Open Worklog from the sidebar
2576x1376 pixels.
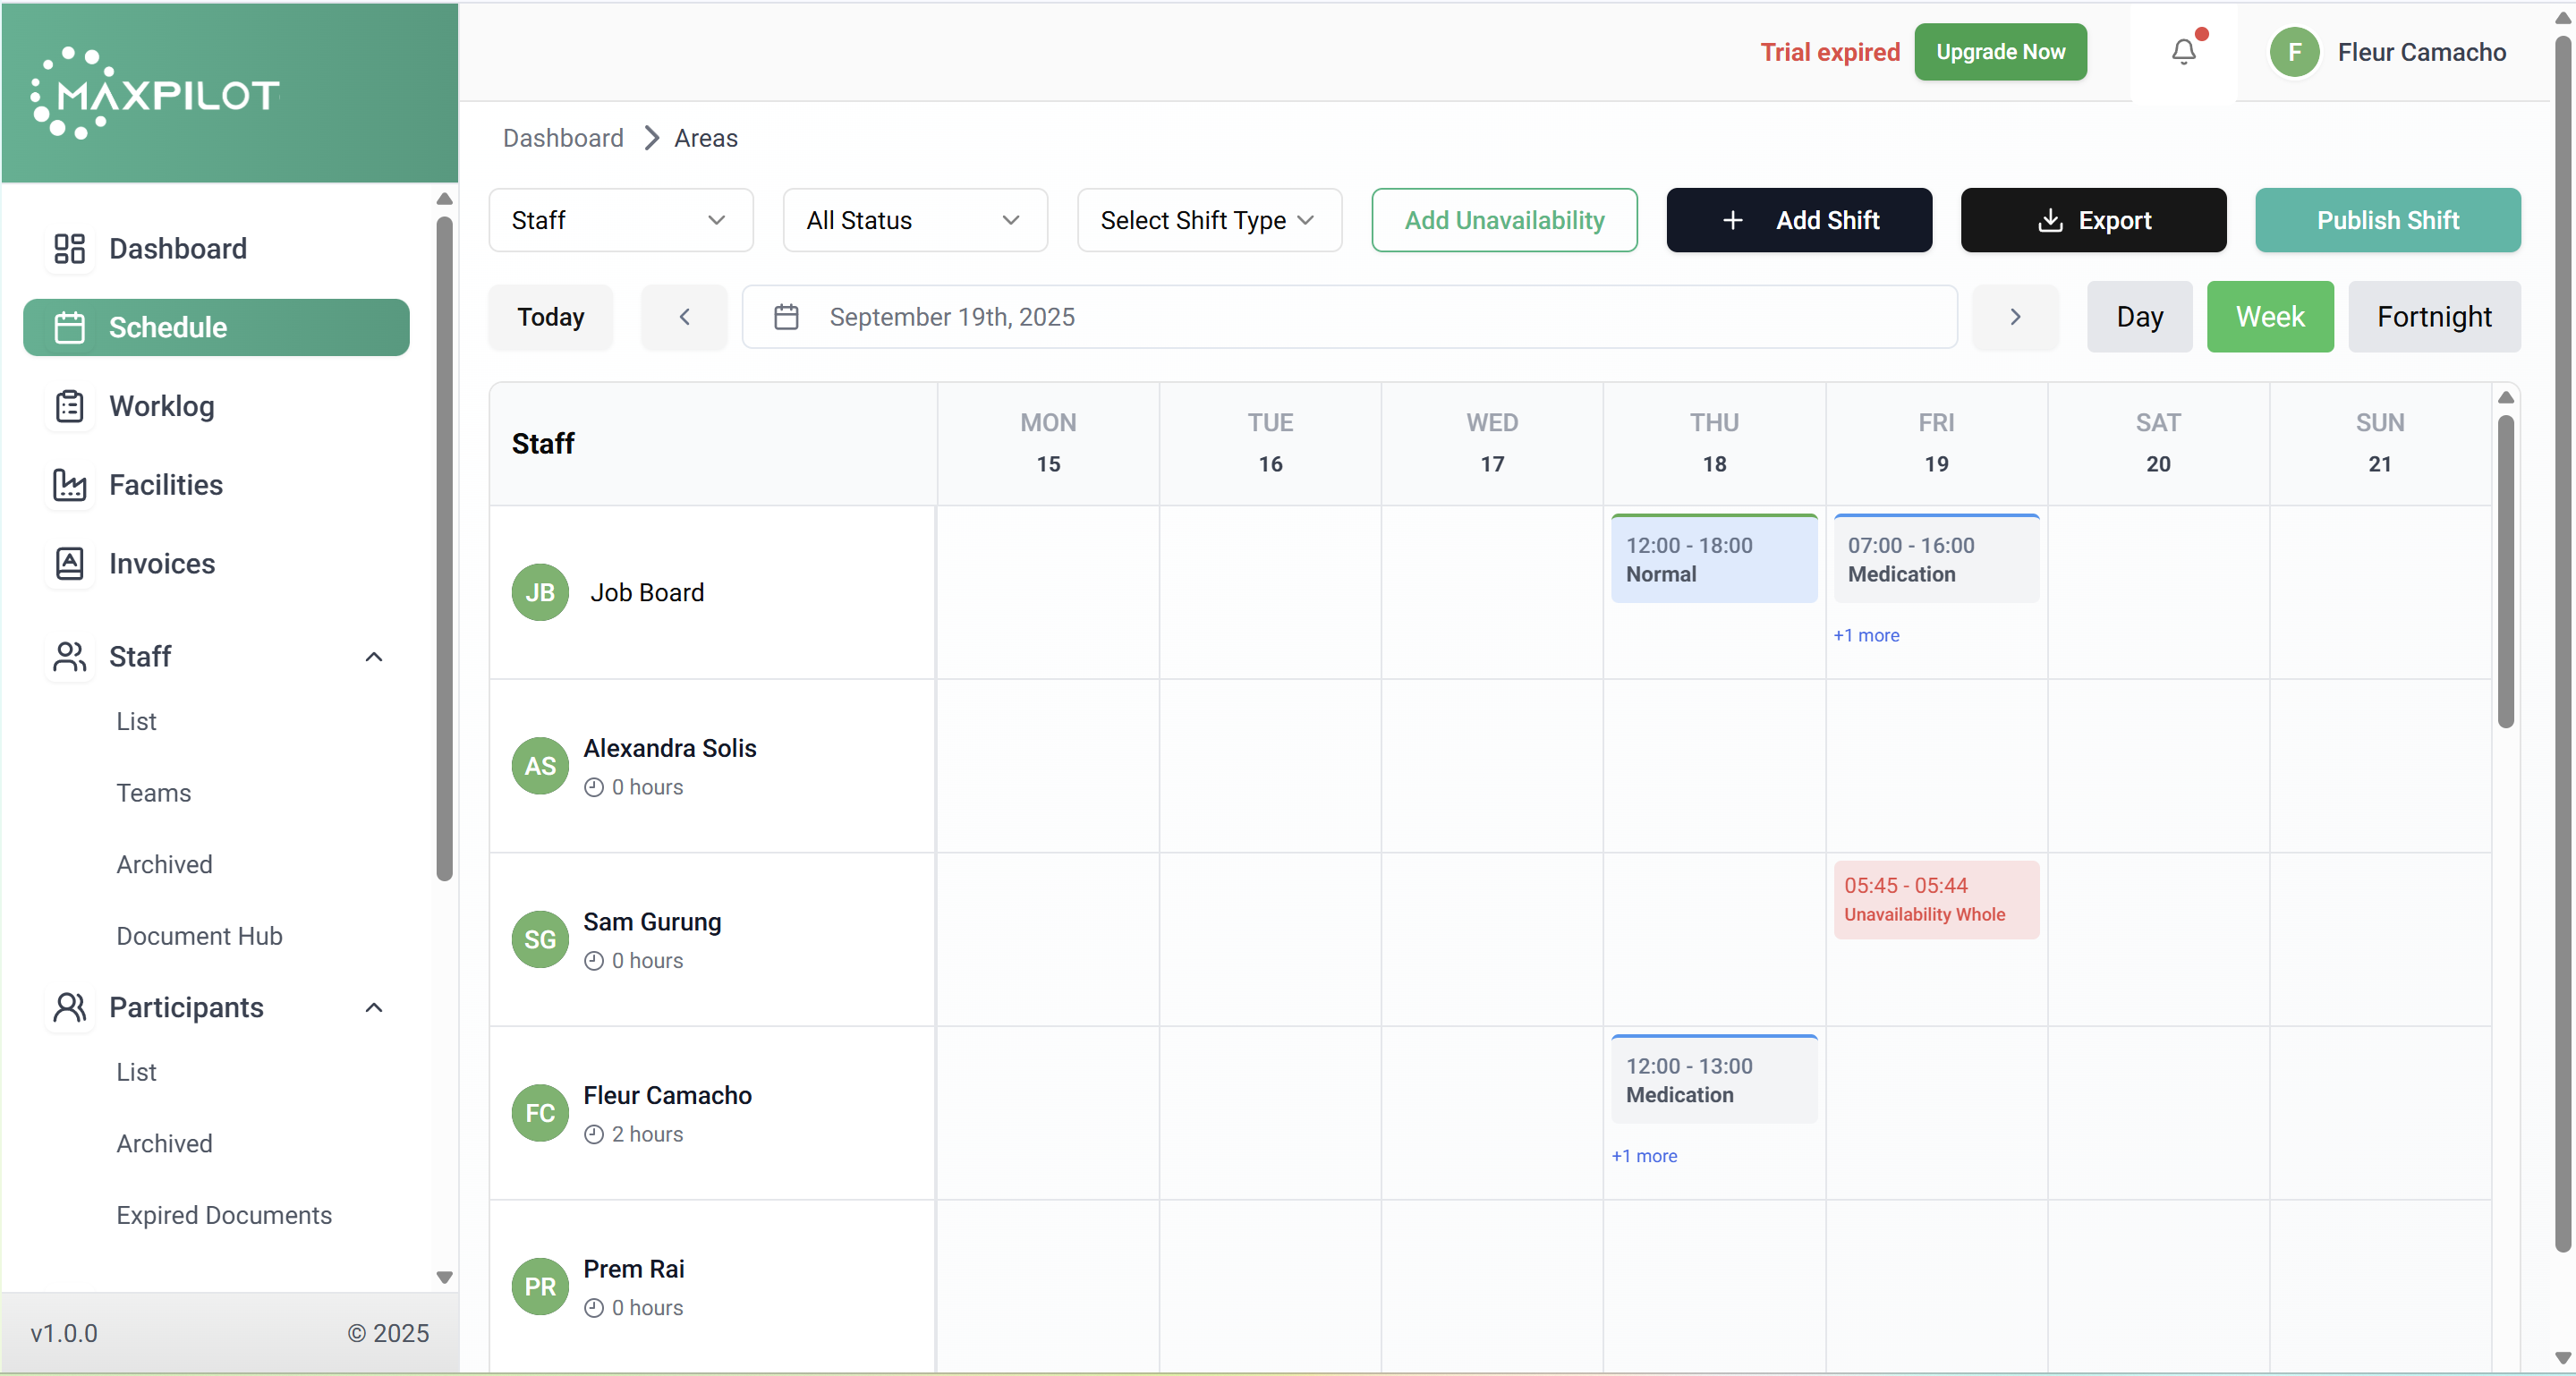point(161,406)
